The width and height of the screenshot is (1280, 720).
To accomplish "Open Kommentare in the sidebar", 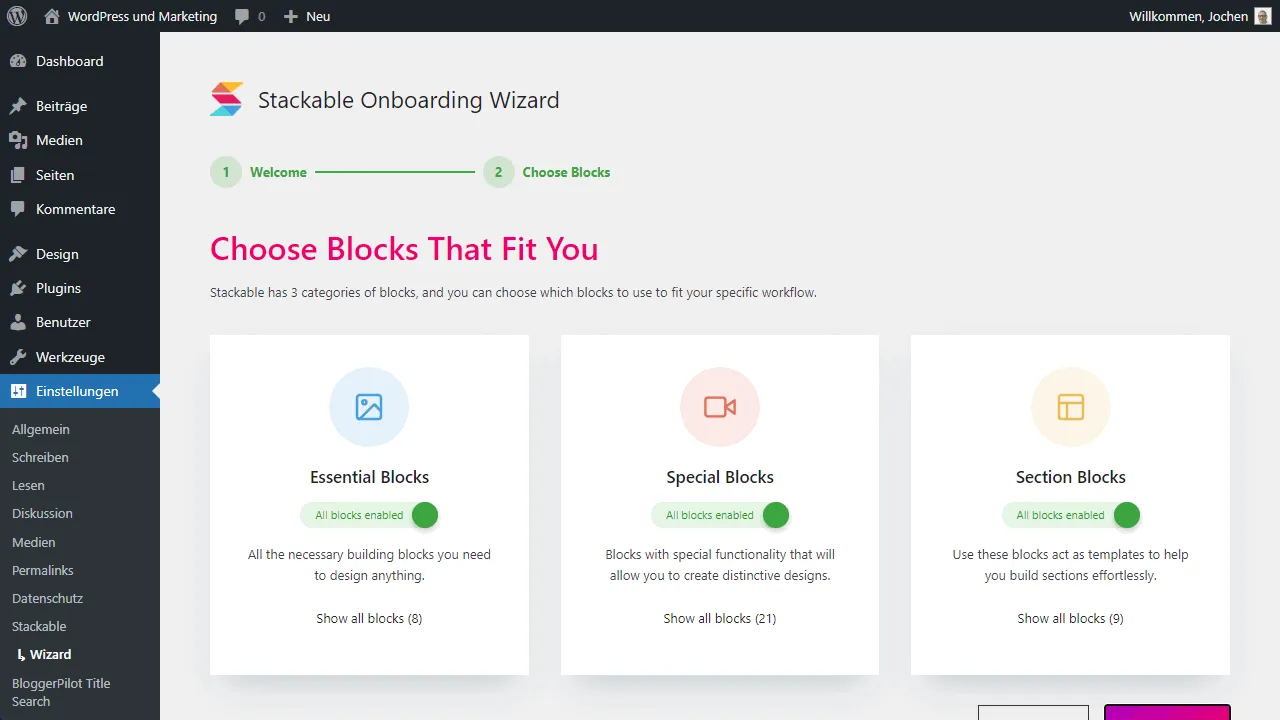I will (x=80, y=209).
